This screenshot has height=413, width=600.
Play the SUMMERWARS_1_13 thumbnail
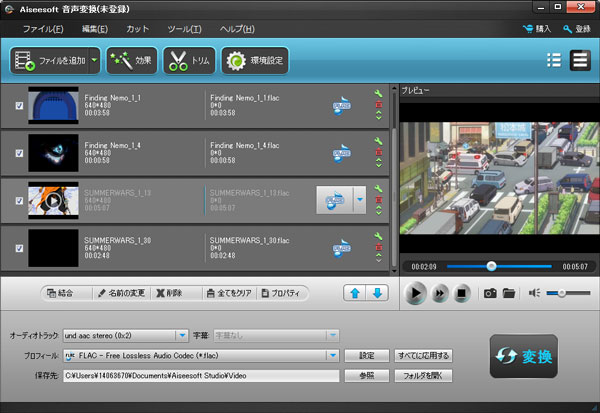pos(53,200)
